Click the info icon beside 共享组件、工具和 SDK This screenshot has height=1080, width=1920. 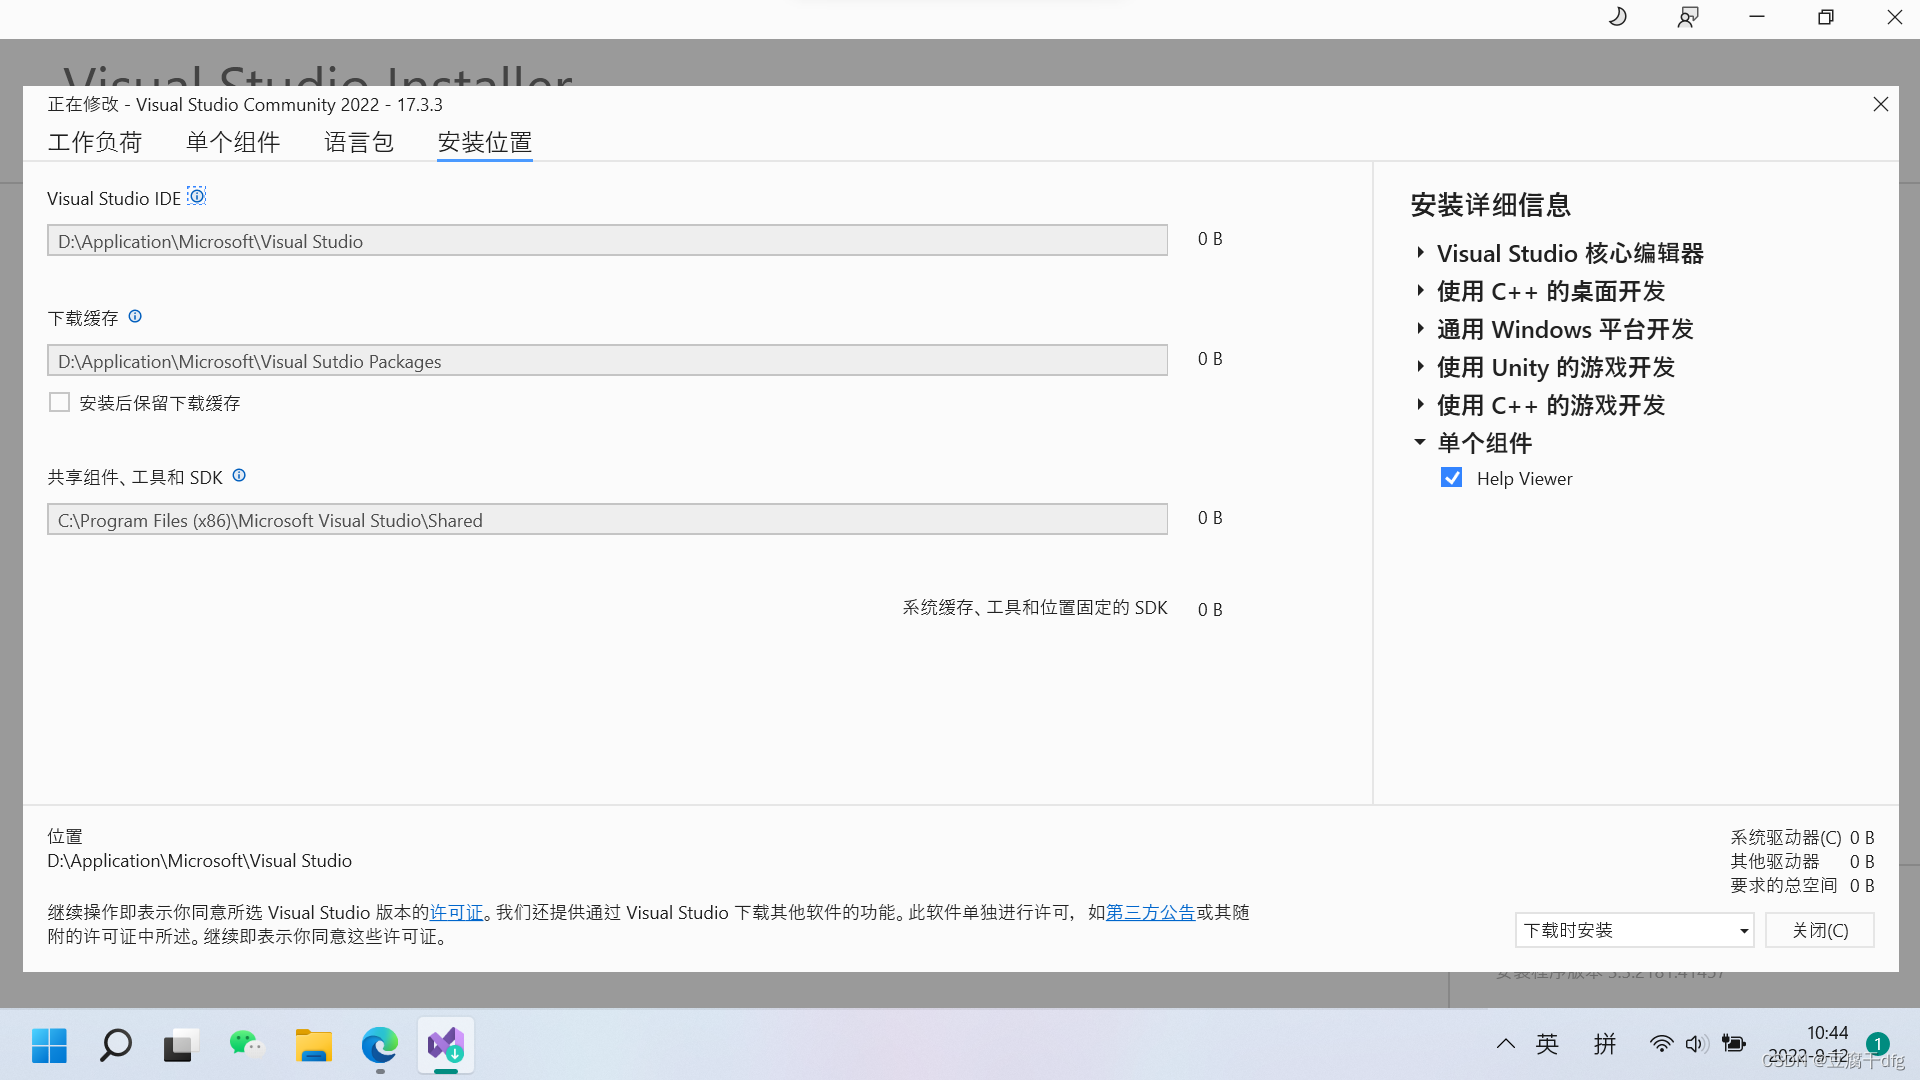point(239,475)
